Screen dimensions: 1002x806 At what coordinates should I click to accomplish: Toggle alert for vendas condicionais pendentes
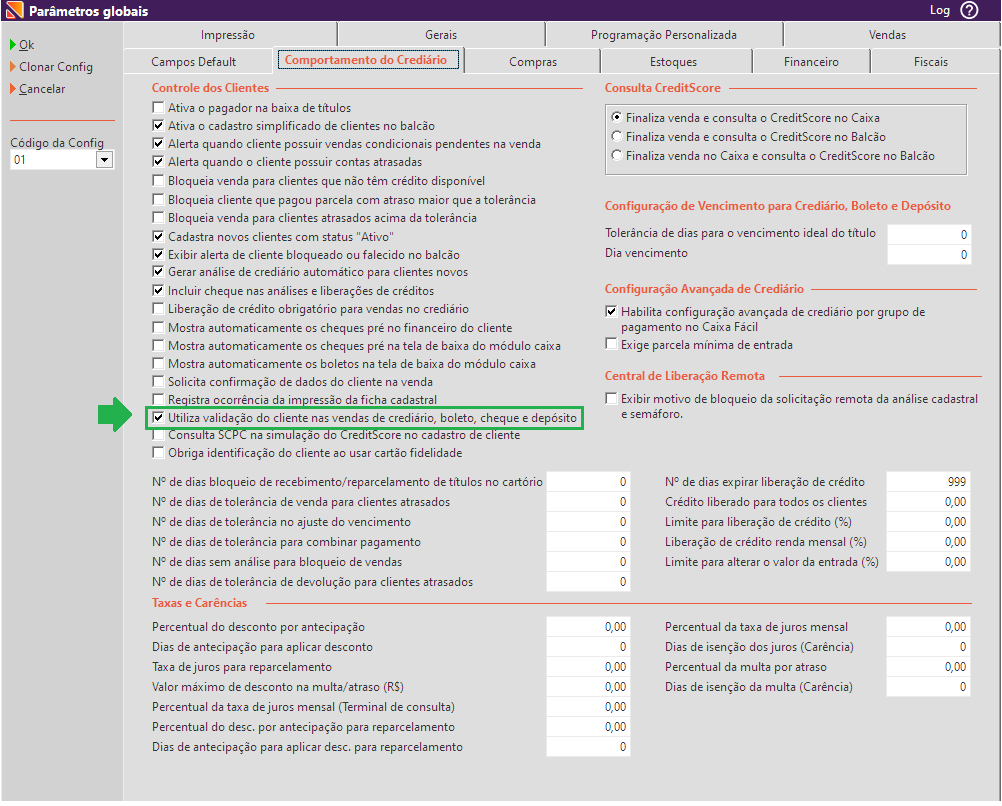point(158,143)
